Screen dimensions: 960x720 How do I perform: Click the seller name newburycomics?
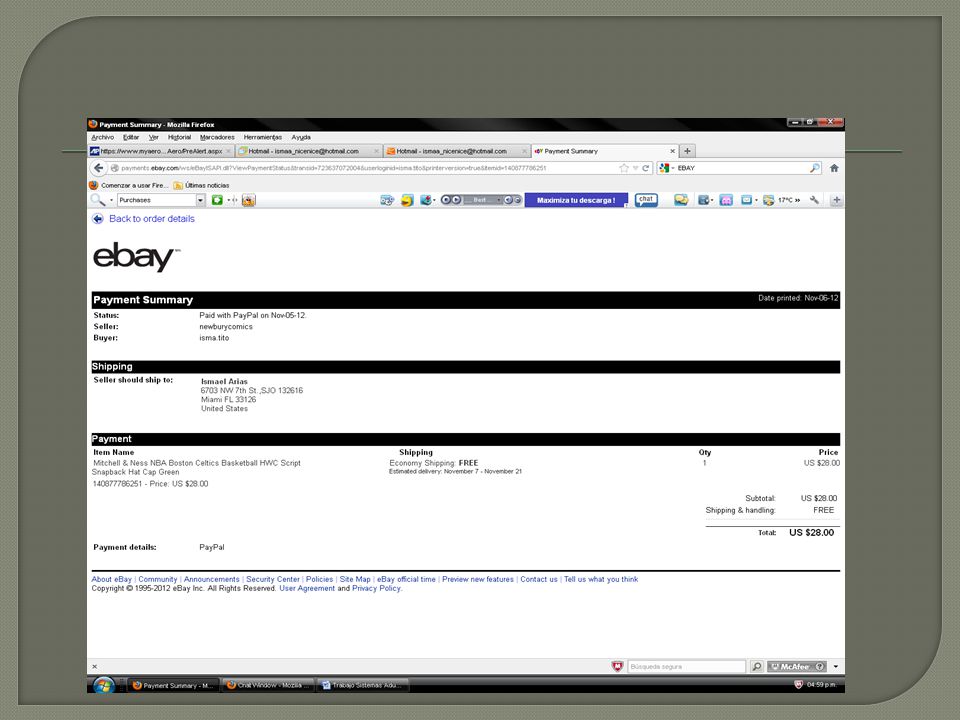click(x=226, y=327)
